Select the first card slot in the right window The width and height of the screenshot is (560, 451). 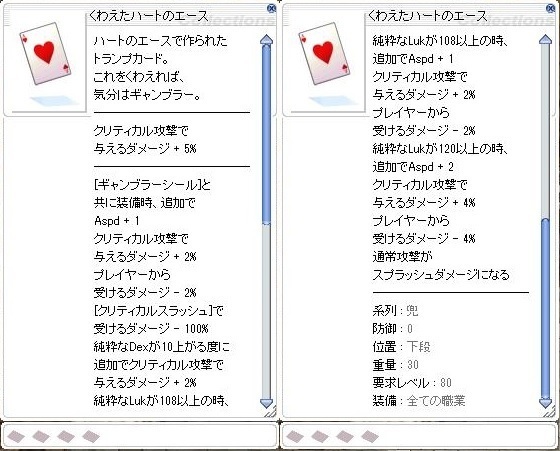pyautogui.click(x=295, y=436)
